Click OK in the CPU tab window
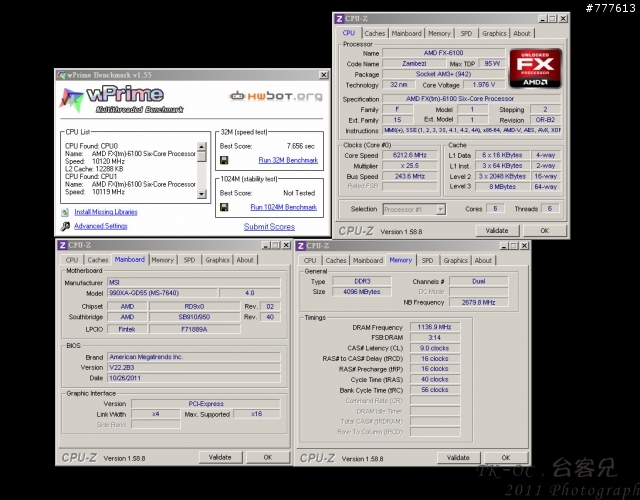This screenshot has height=500, width=640. (544, 231)
